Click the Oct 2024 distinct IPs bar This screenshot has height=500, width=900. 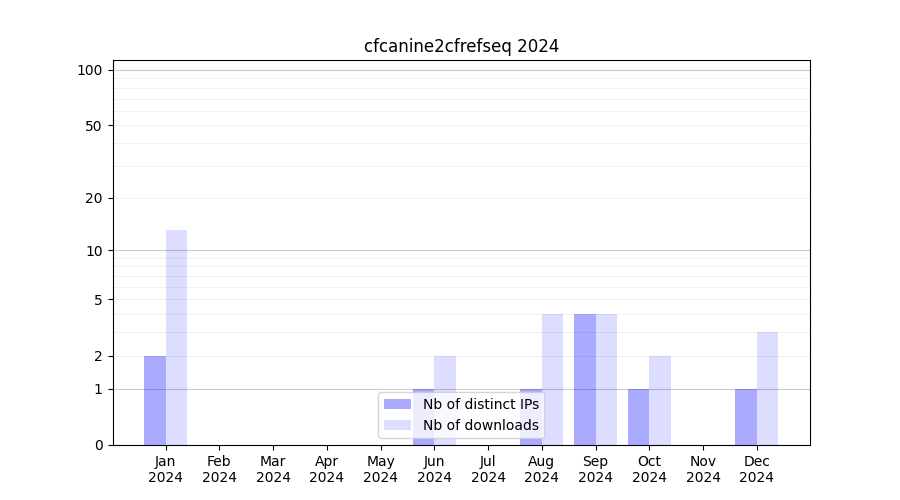point(638,416)
